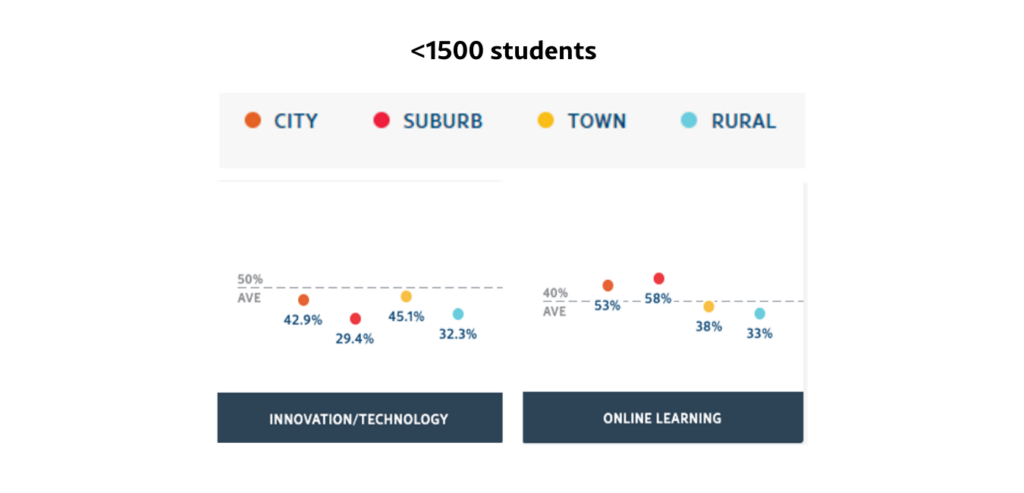The width and height of the screenshot is (1024, 493).
Task: Click the red Suburb legend dot
Action: pyautogui.click(x=381, y=121)
